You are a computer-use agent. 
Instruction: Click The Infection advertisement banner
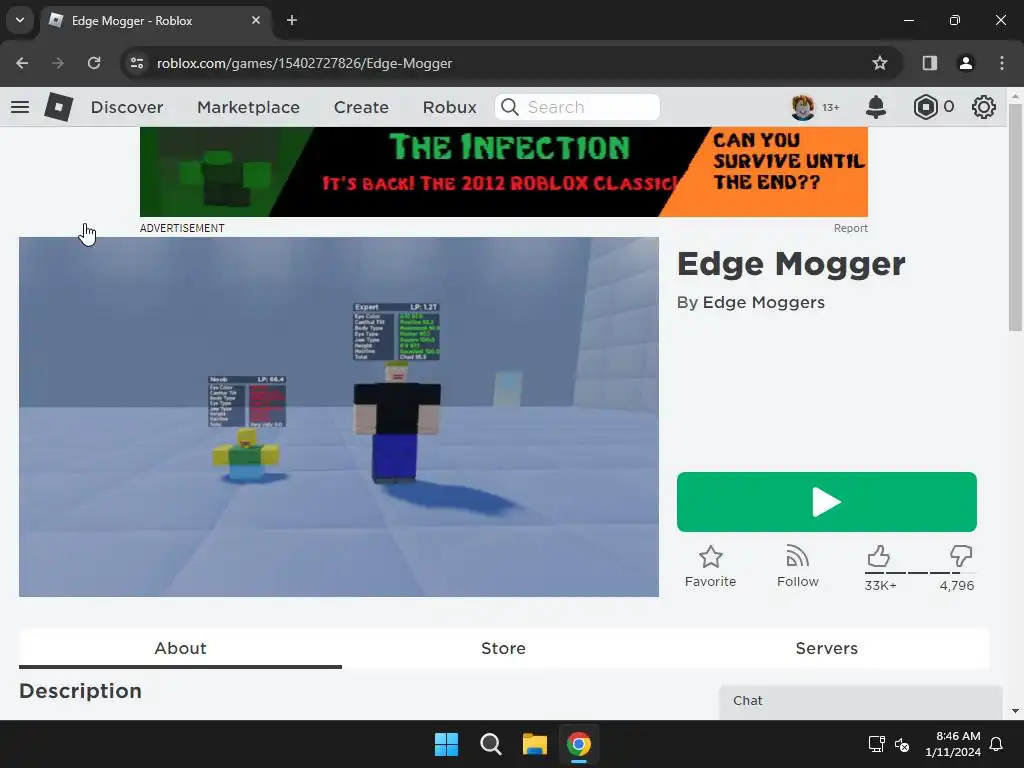tap(504, 172)
